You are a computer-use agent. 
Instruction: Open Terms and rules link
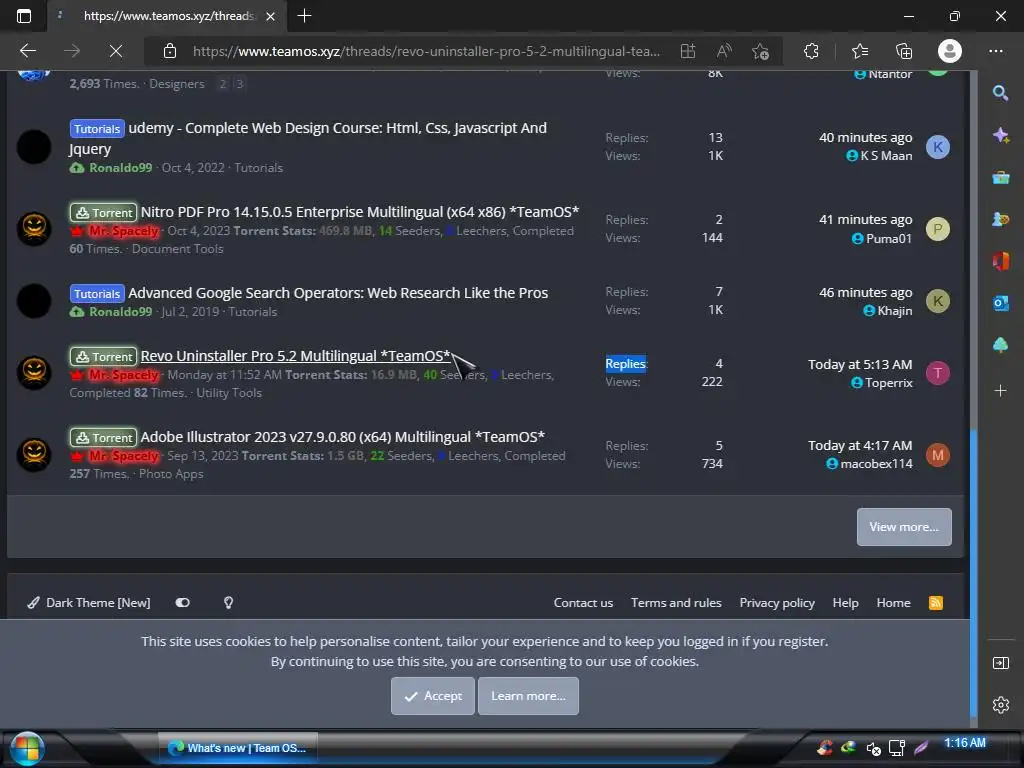(x=676, y=603)
